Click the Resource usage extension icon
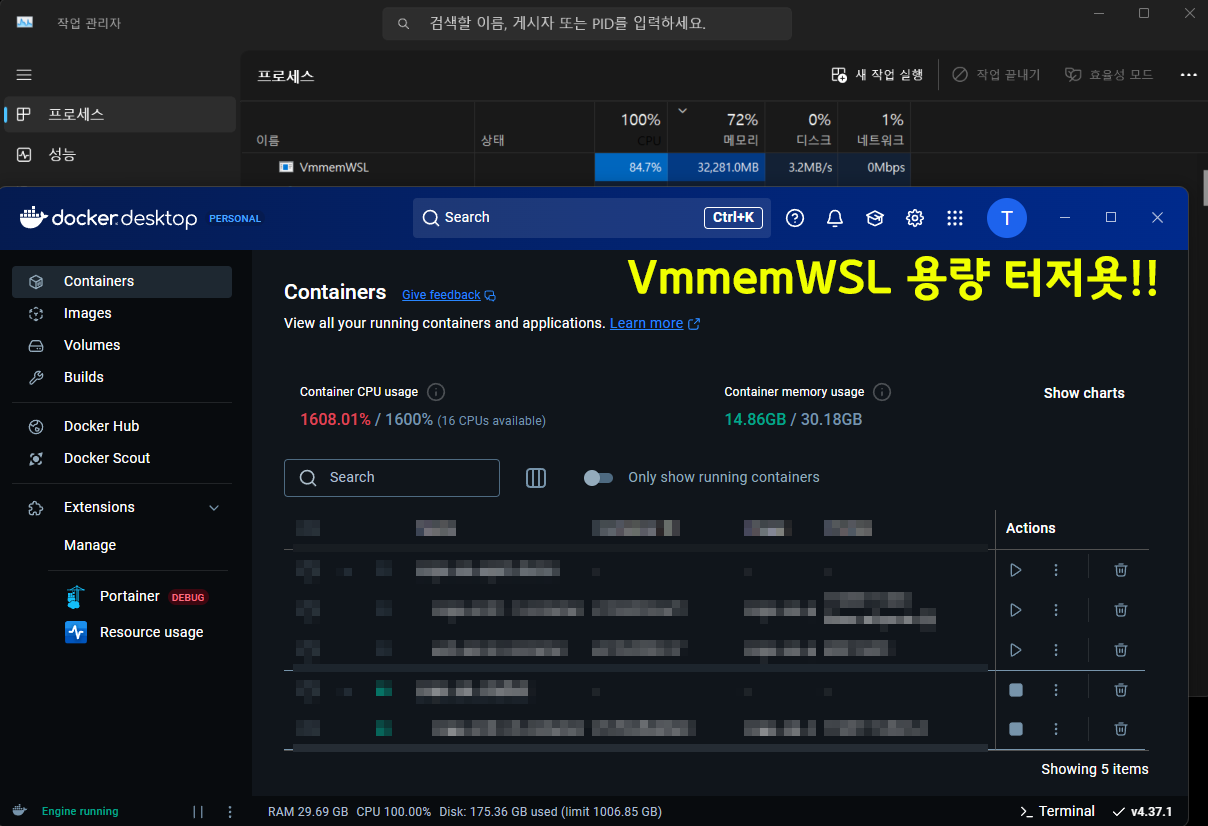This screenshot has width=1208, height=826. pyautogui.click(x=76, y=632)
